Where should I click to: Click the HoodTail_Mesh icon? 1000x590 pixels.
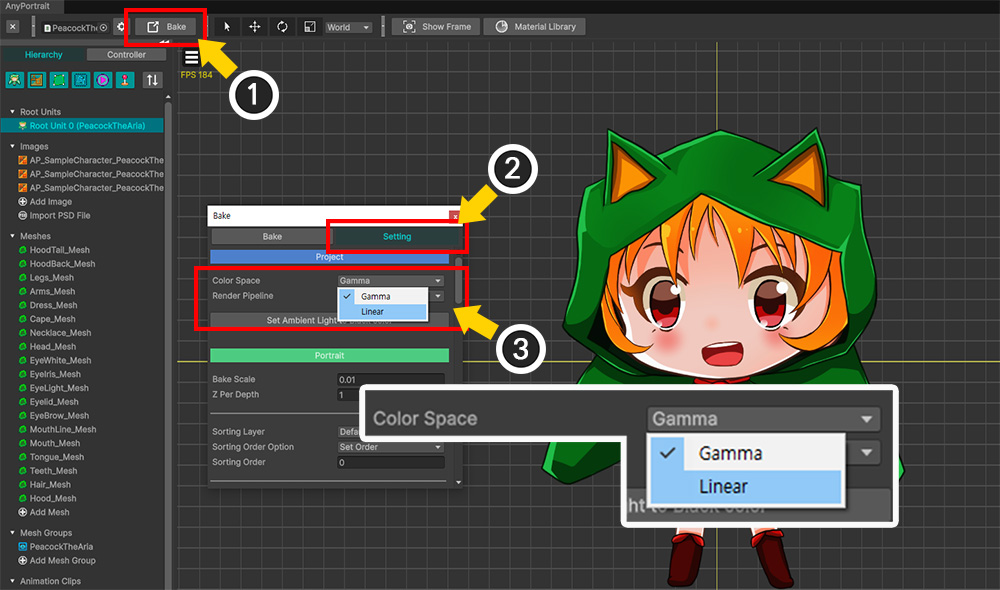[x=23, y=250]
